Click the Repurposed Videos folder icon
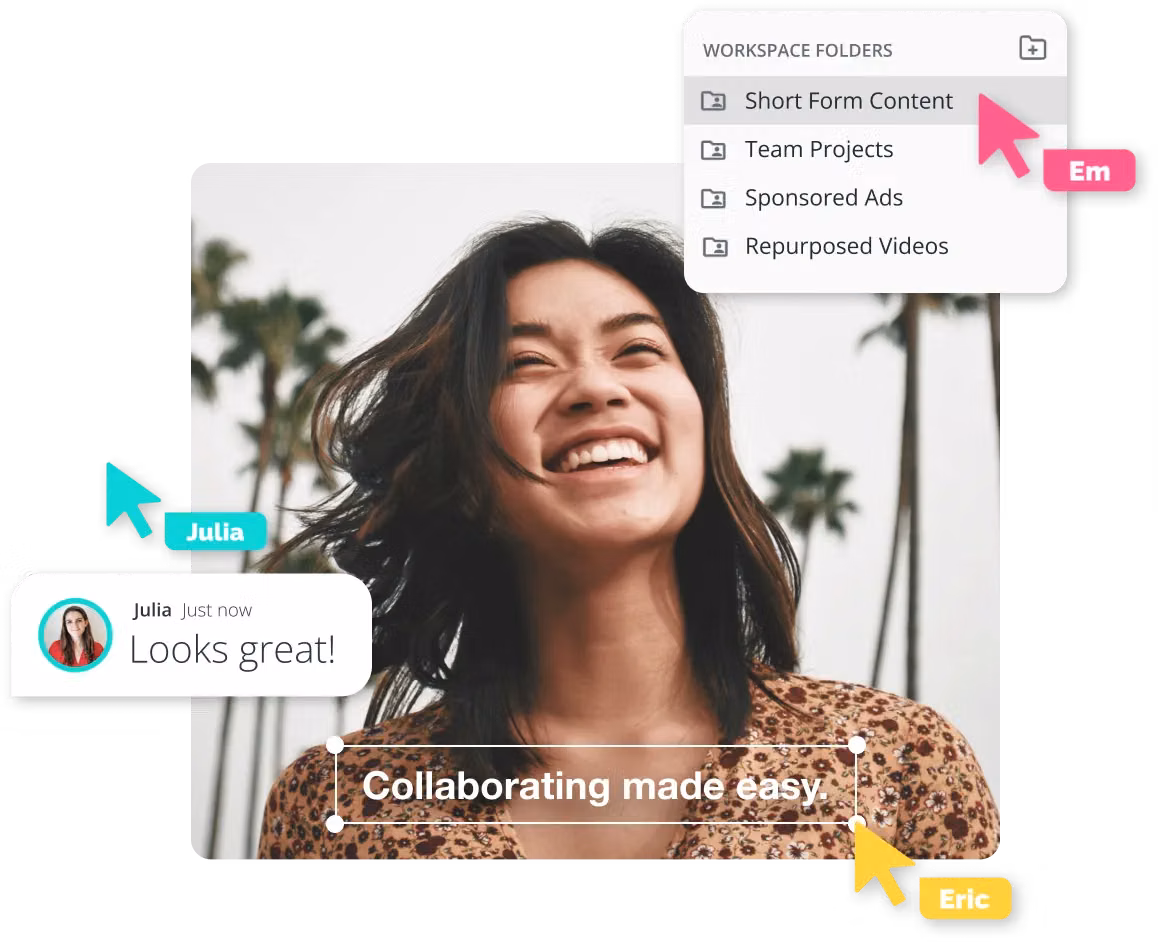The height and width of the screenshot is (942, 1158). click(x=713, y=247)
